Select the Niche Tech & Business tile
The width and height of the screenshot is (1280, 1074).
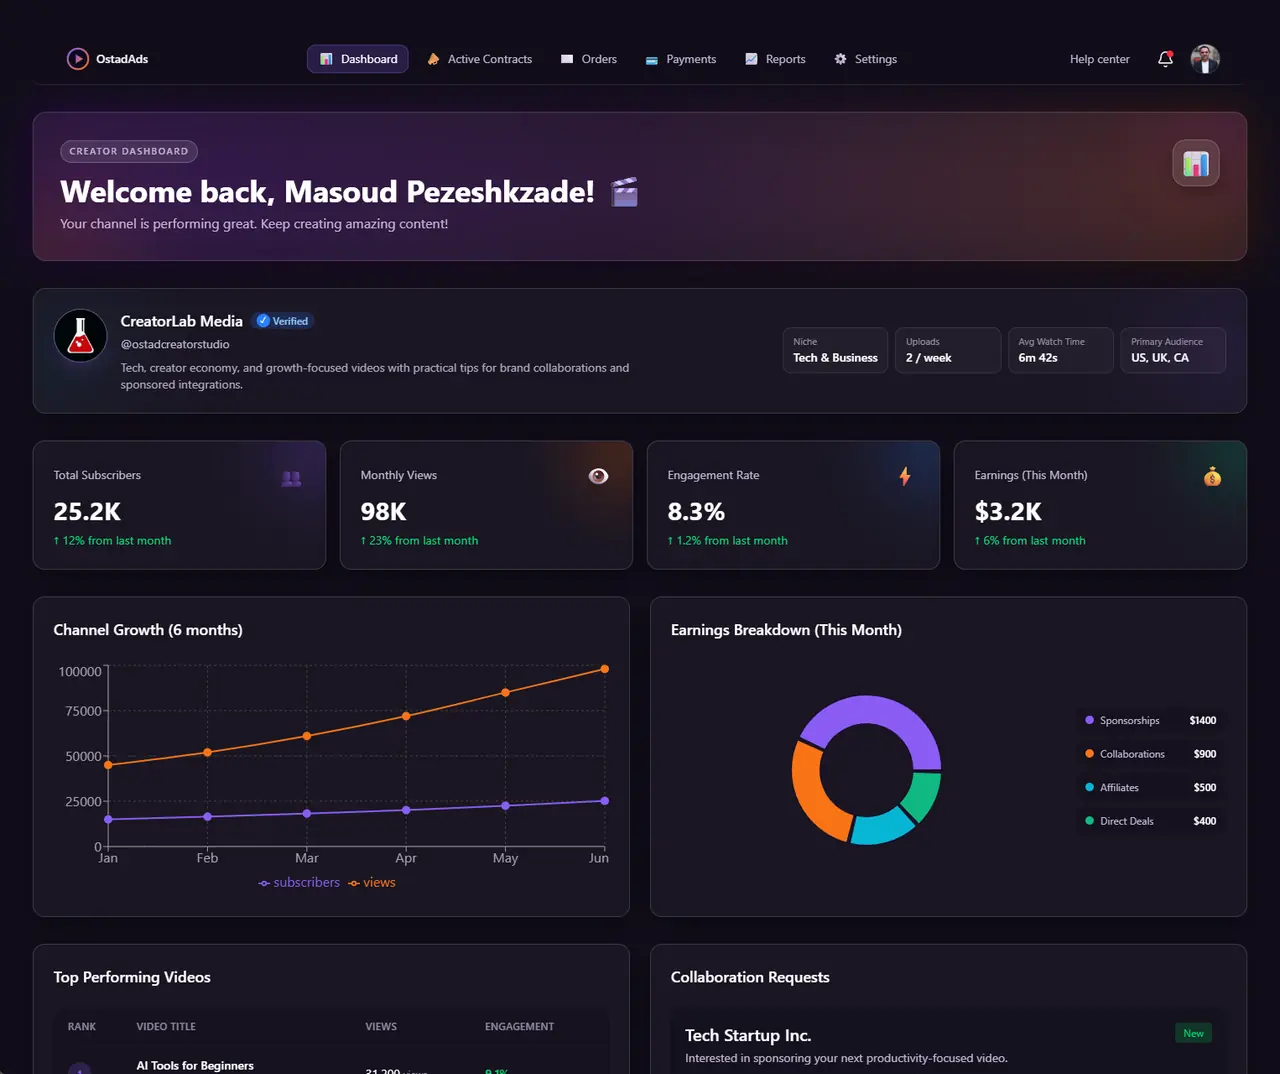click(x=835, y=350)
